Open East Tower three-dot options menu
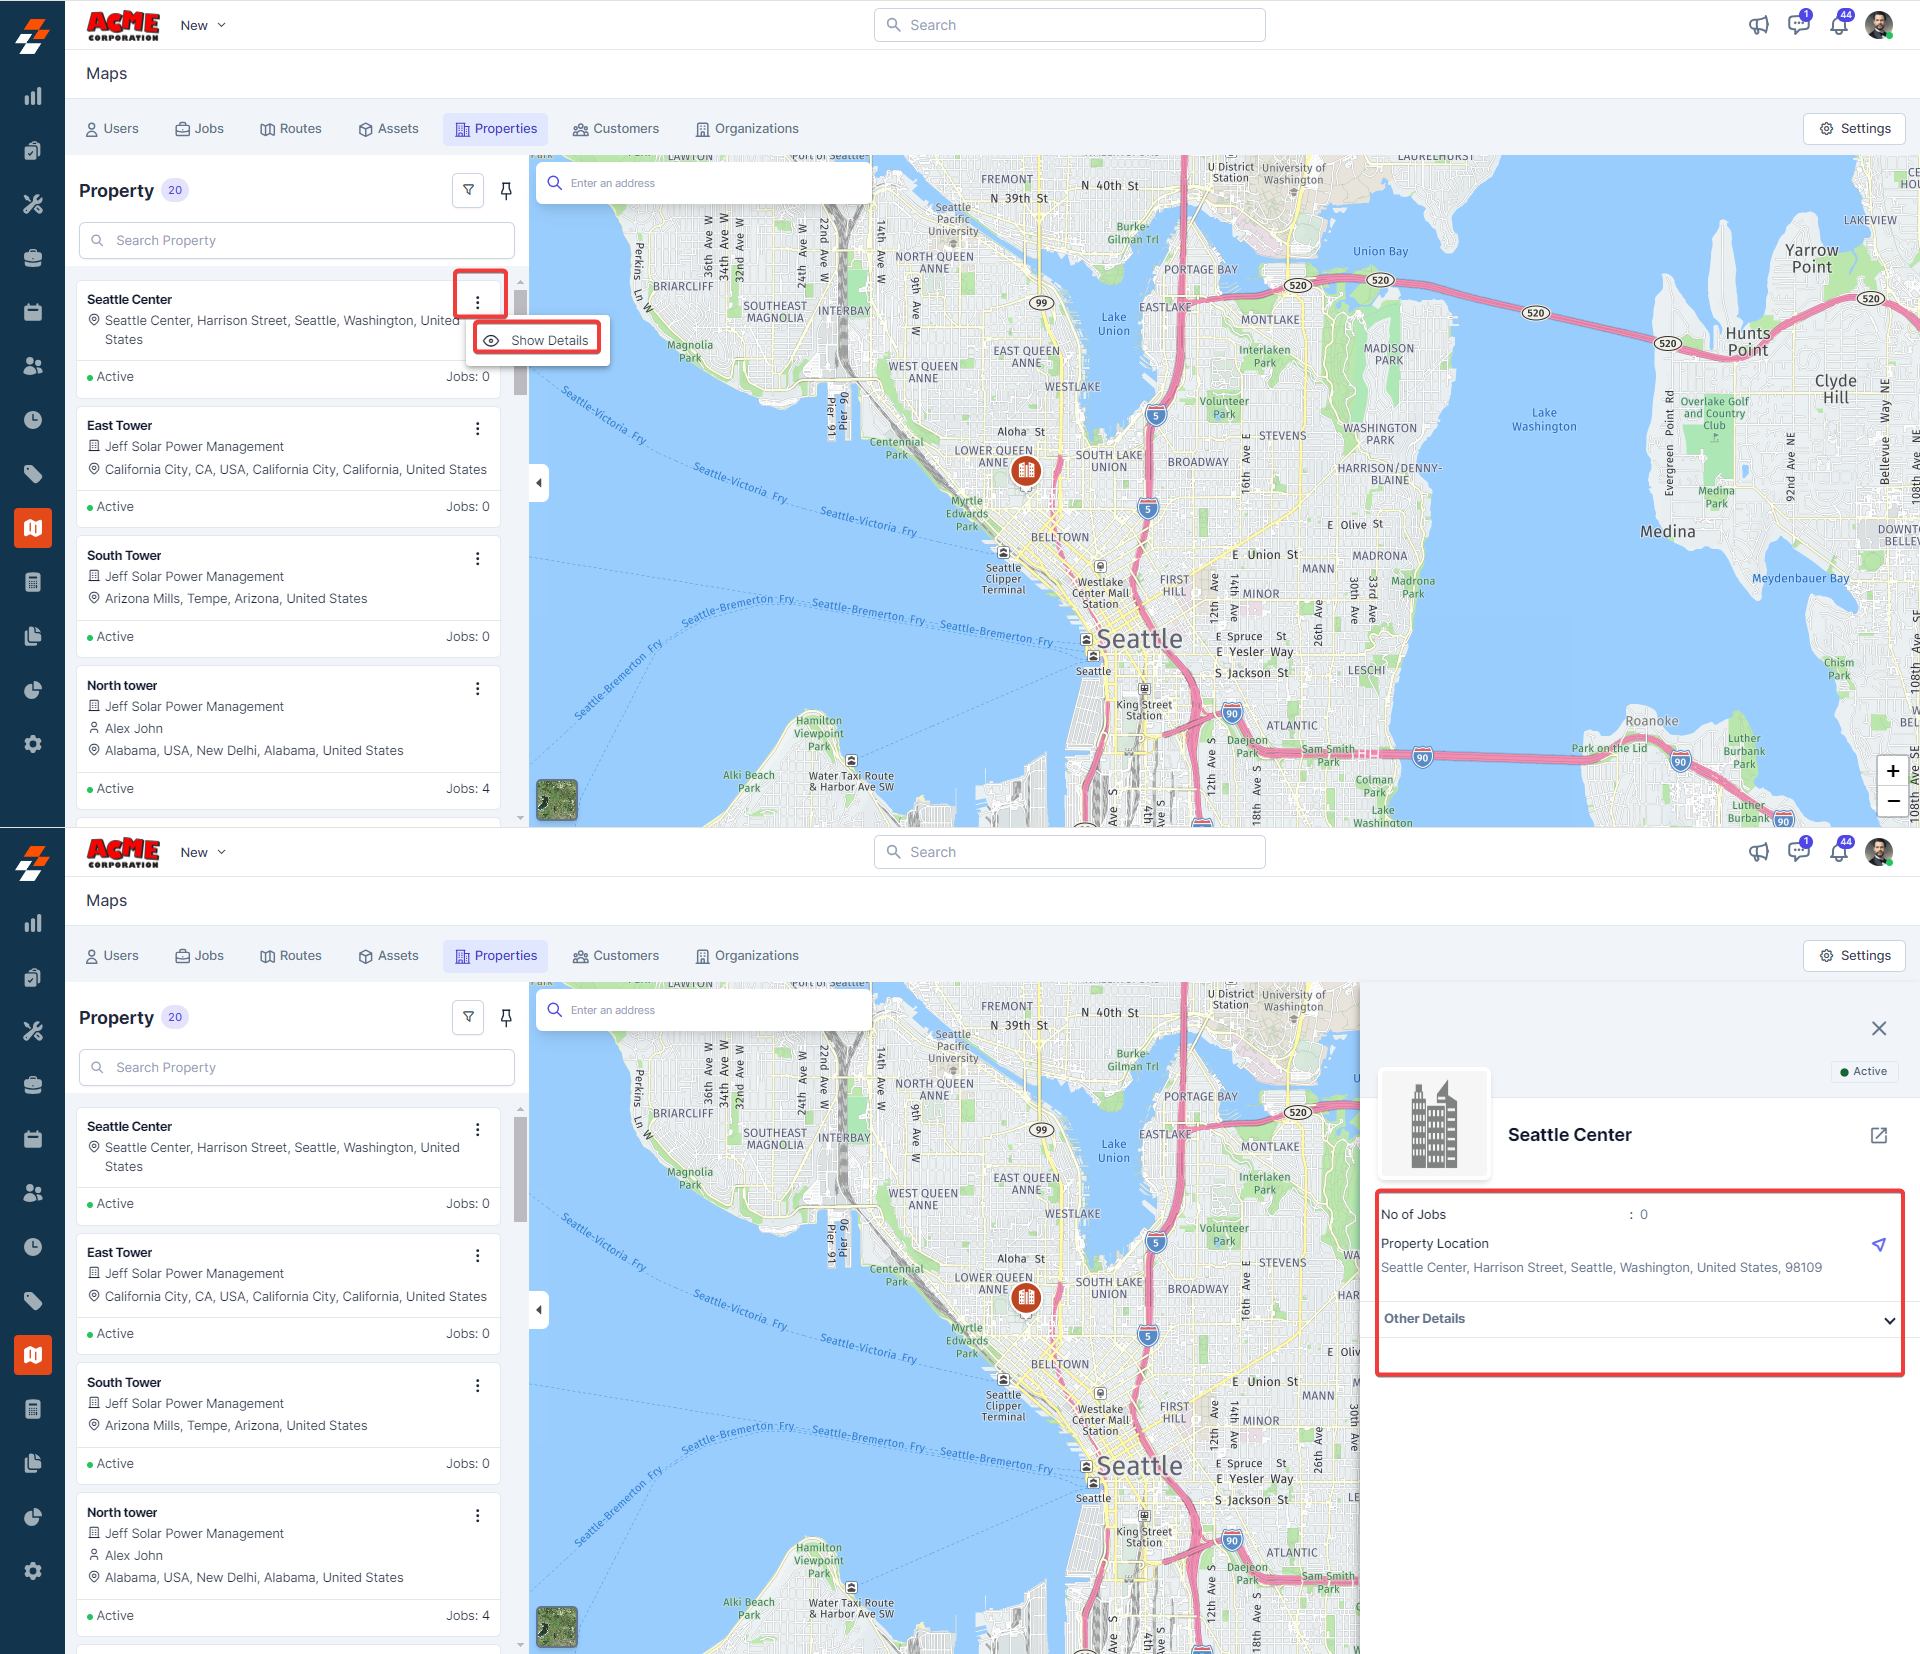The height and width of the screenshot is (1654, 1920). pos(477,428)
